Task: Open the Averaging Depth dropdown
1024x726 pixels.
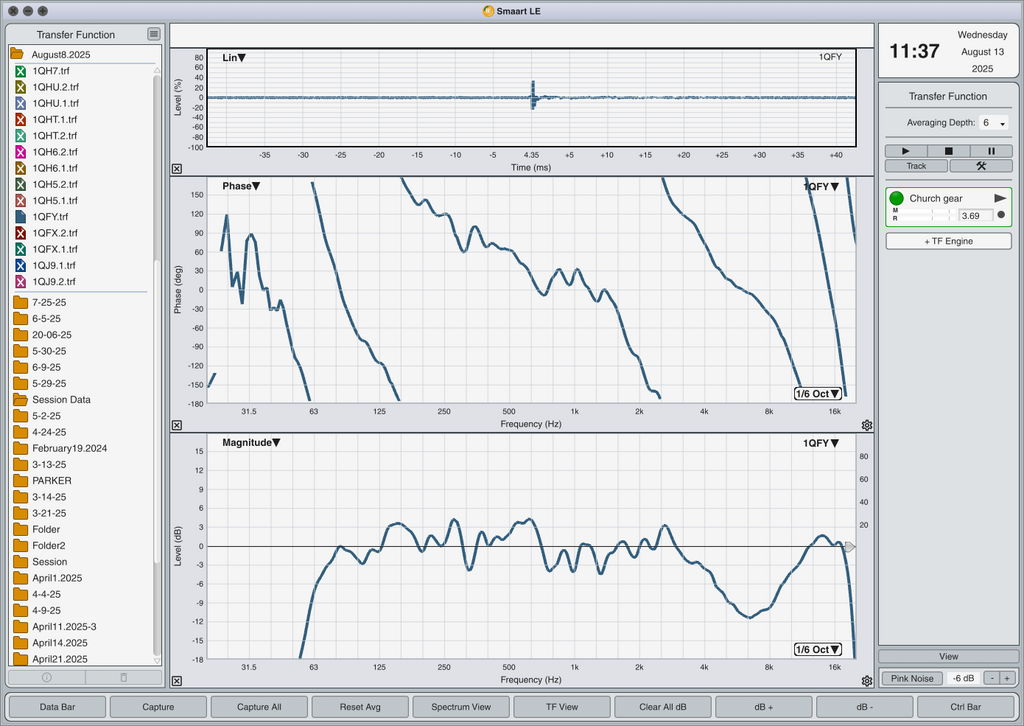Action: 993,123
